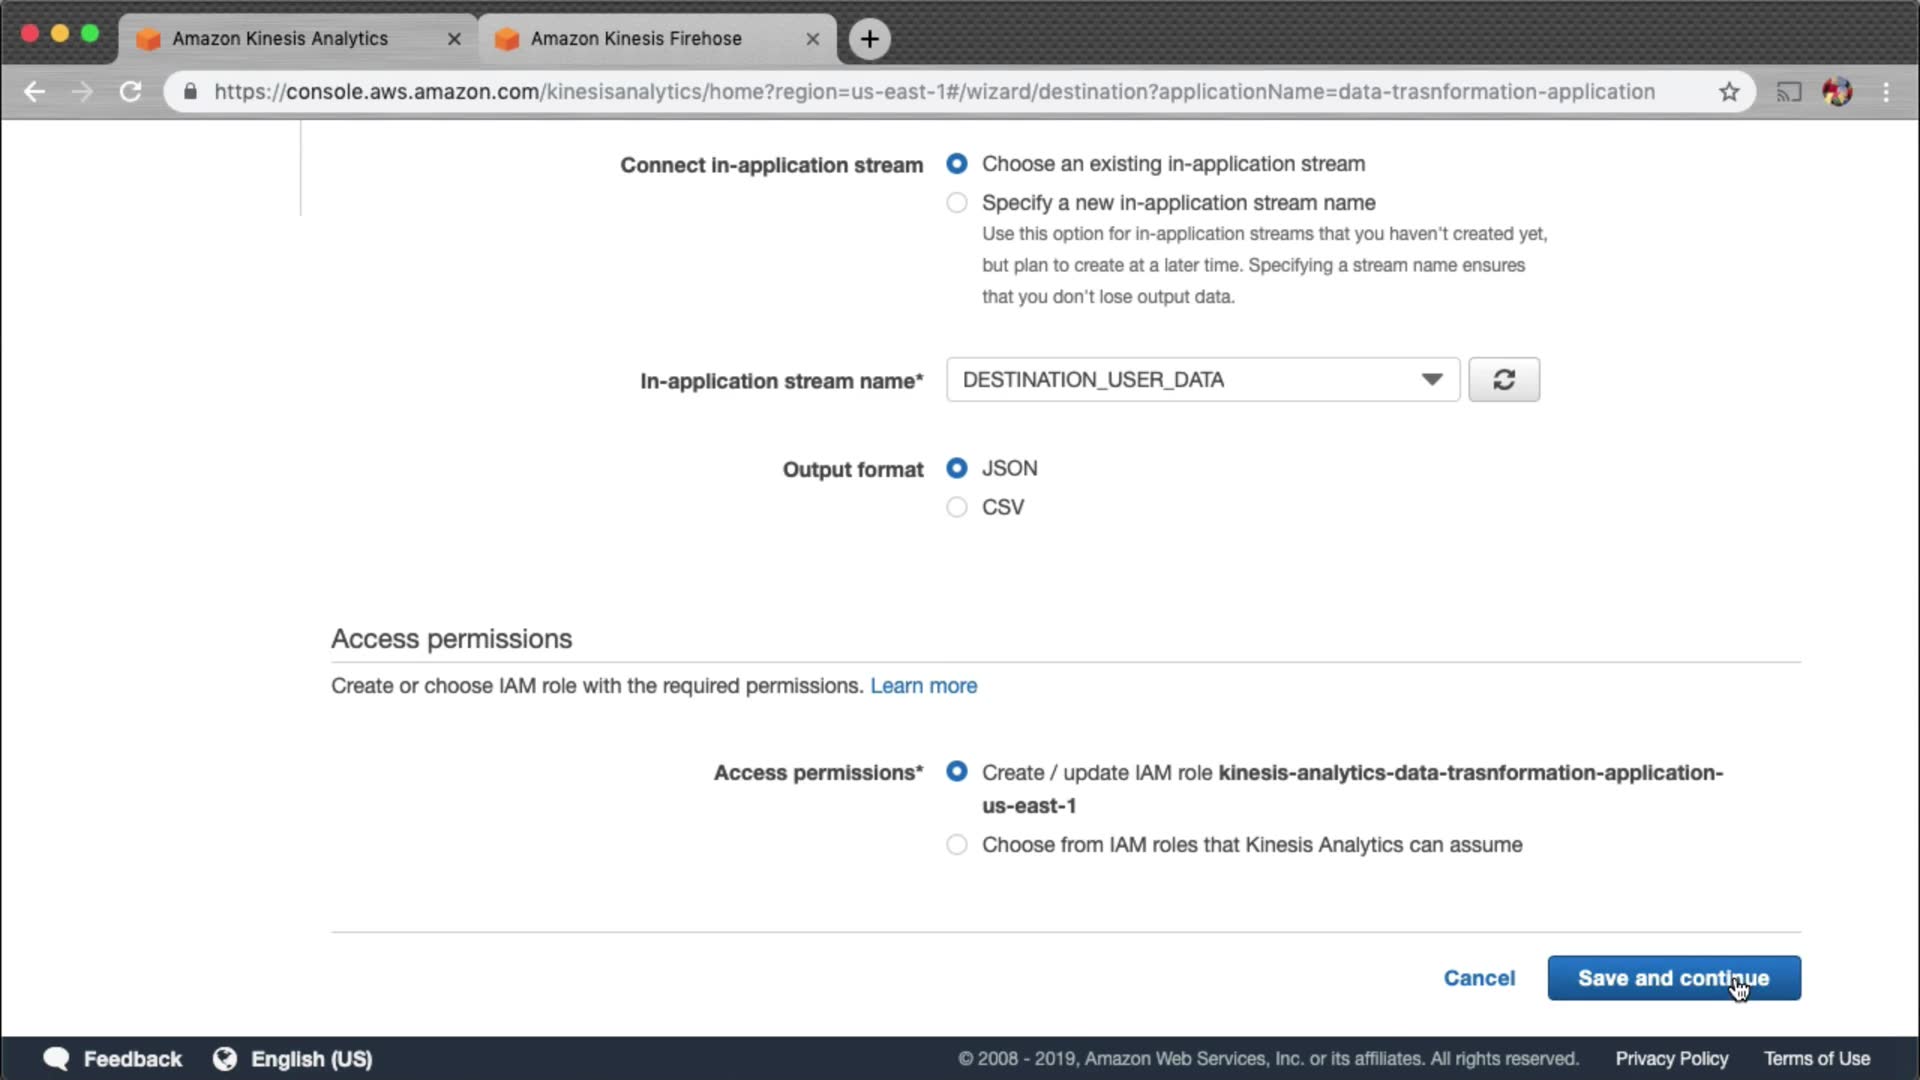
Task: Click the browser back arrow
Action: click(x=35, y=92)
